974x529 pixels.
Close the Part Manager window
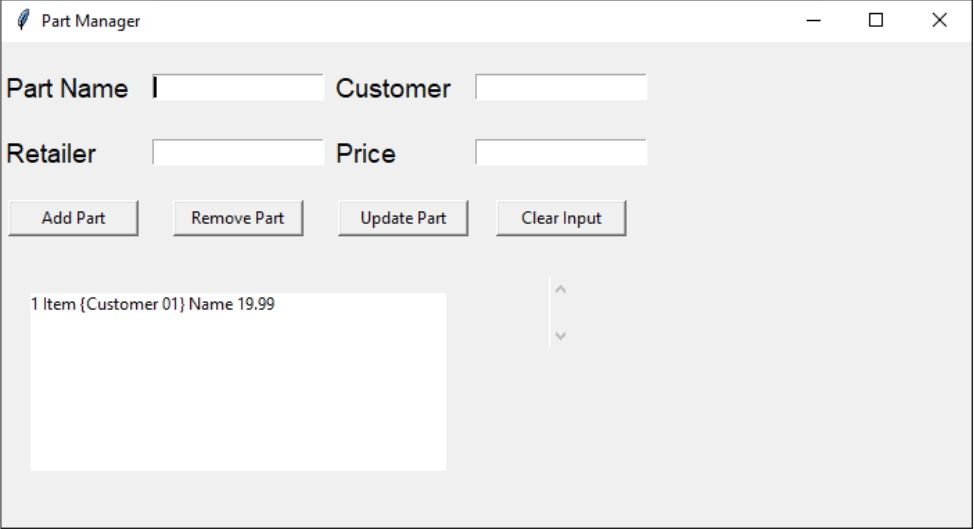[x=939, y=20]
